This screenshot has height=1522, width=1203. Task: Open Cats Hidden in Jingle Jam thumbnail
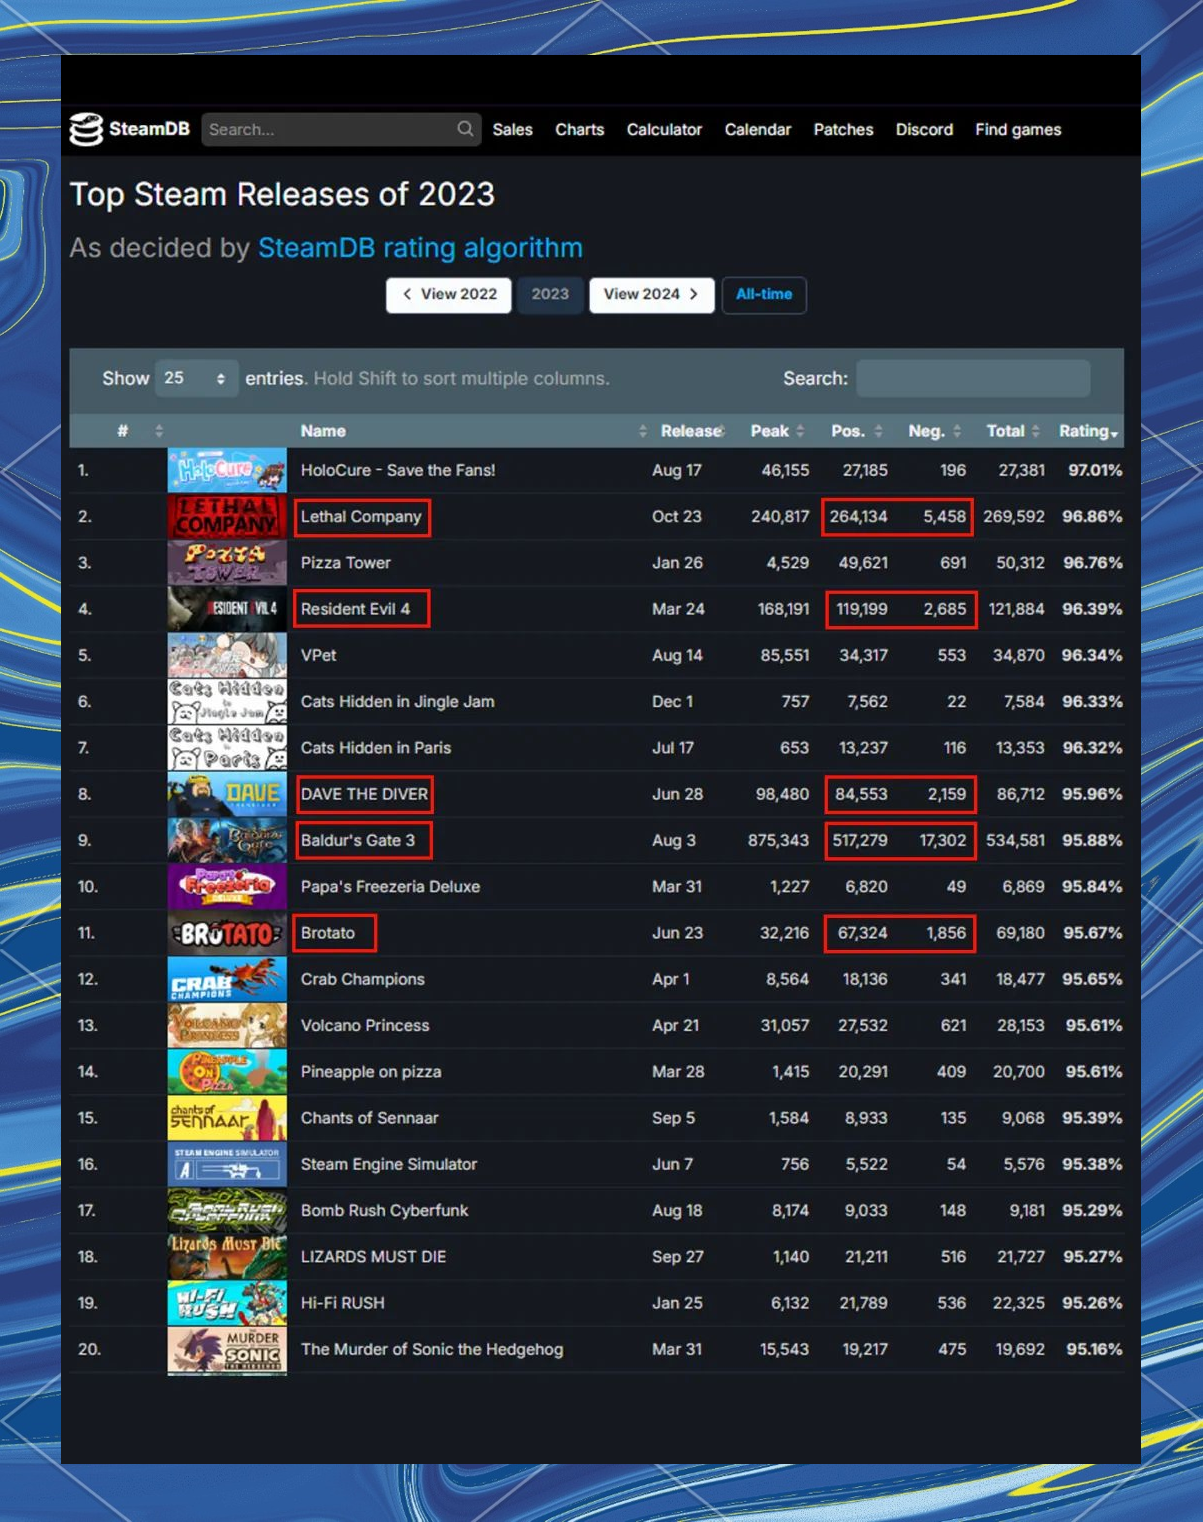[x=227, y=701]
